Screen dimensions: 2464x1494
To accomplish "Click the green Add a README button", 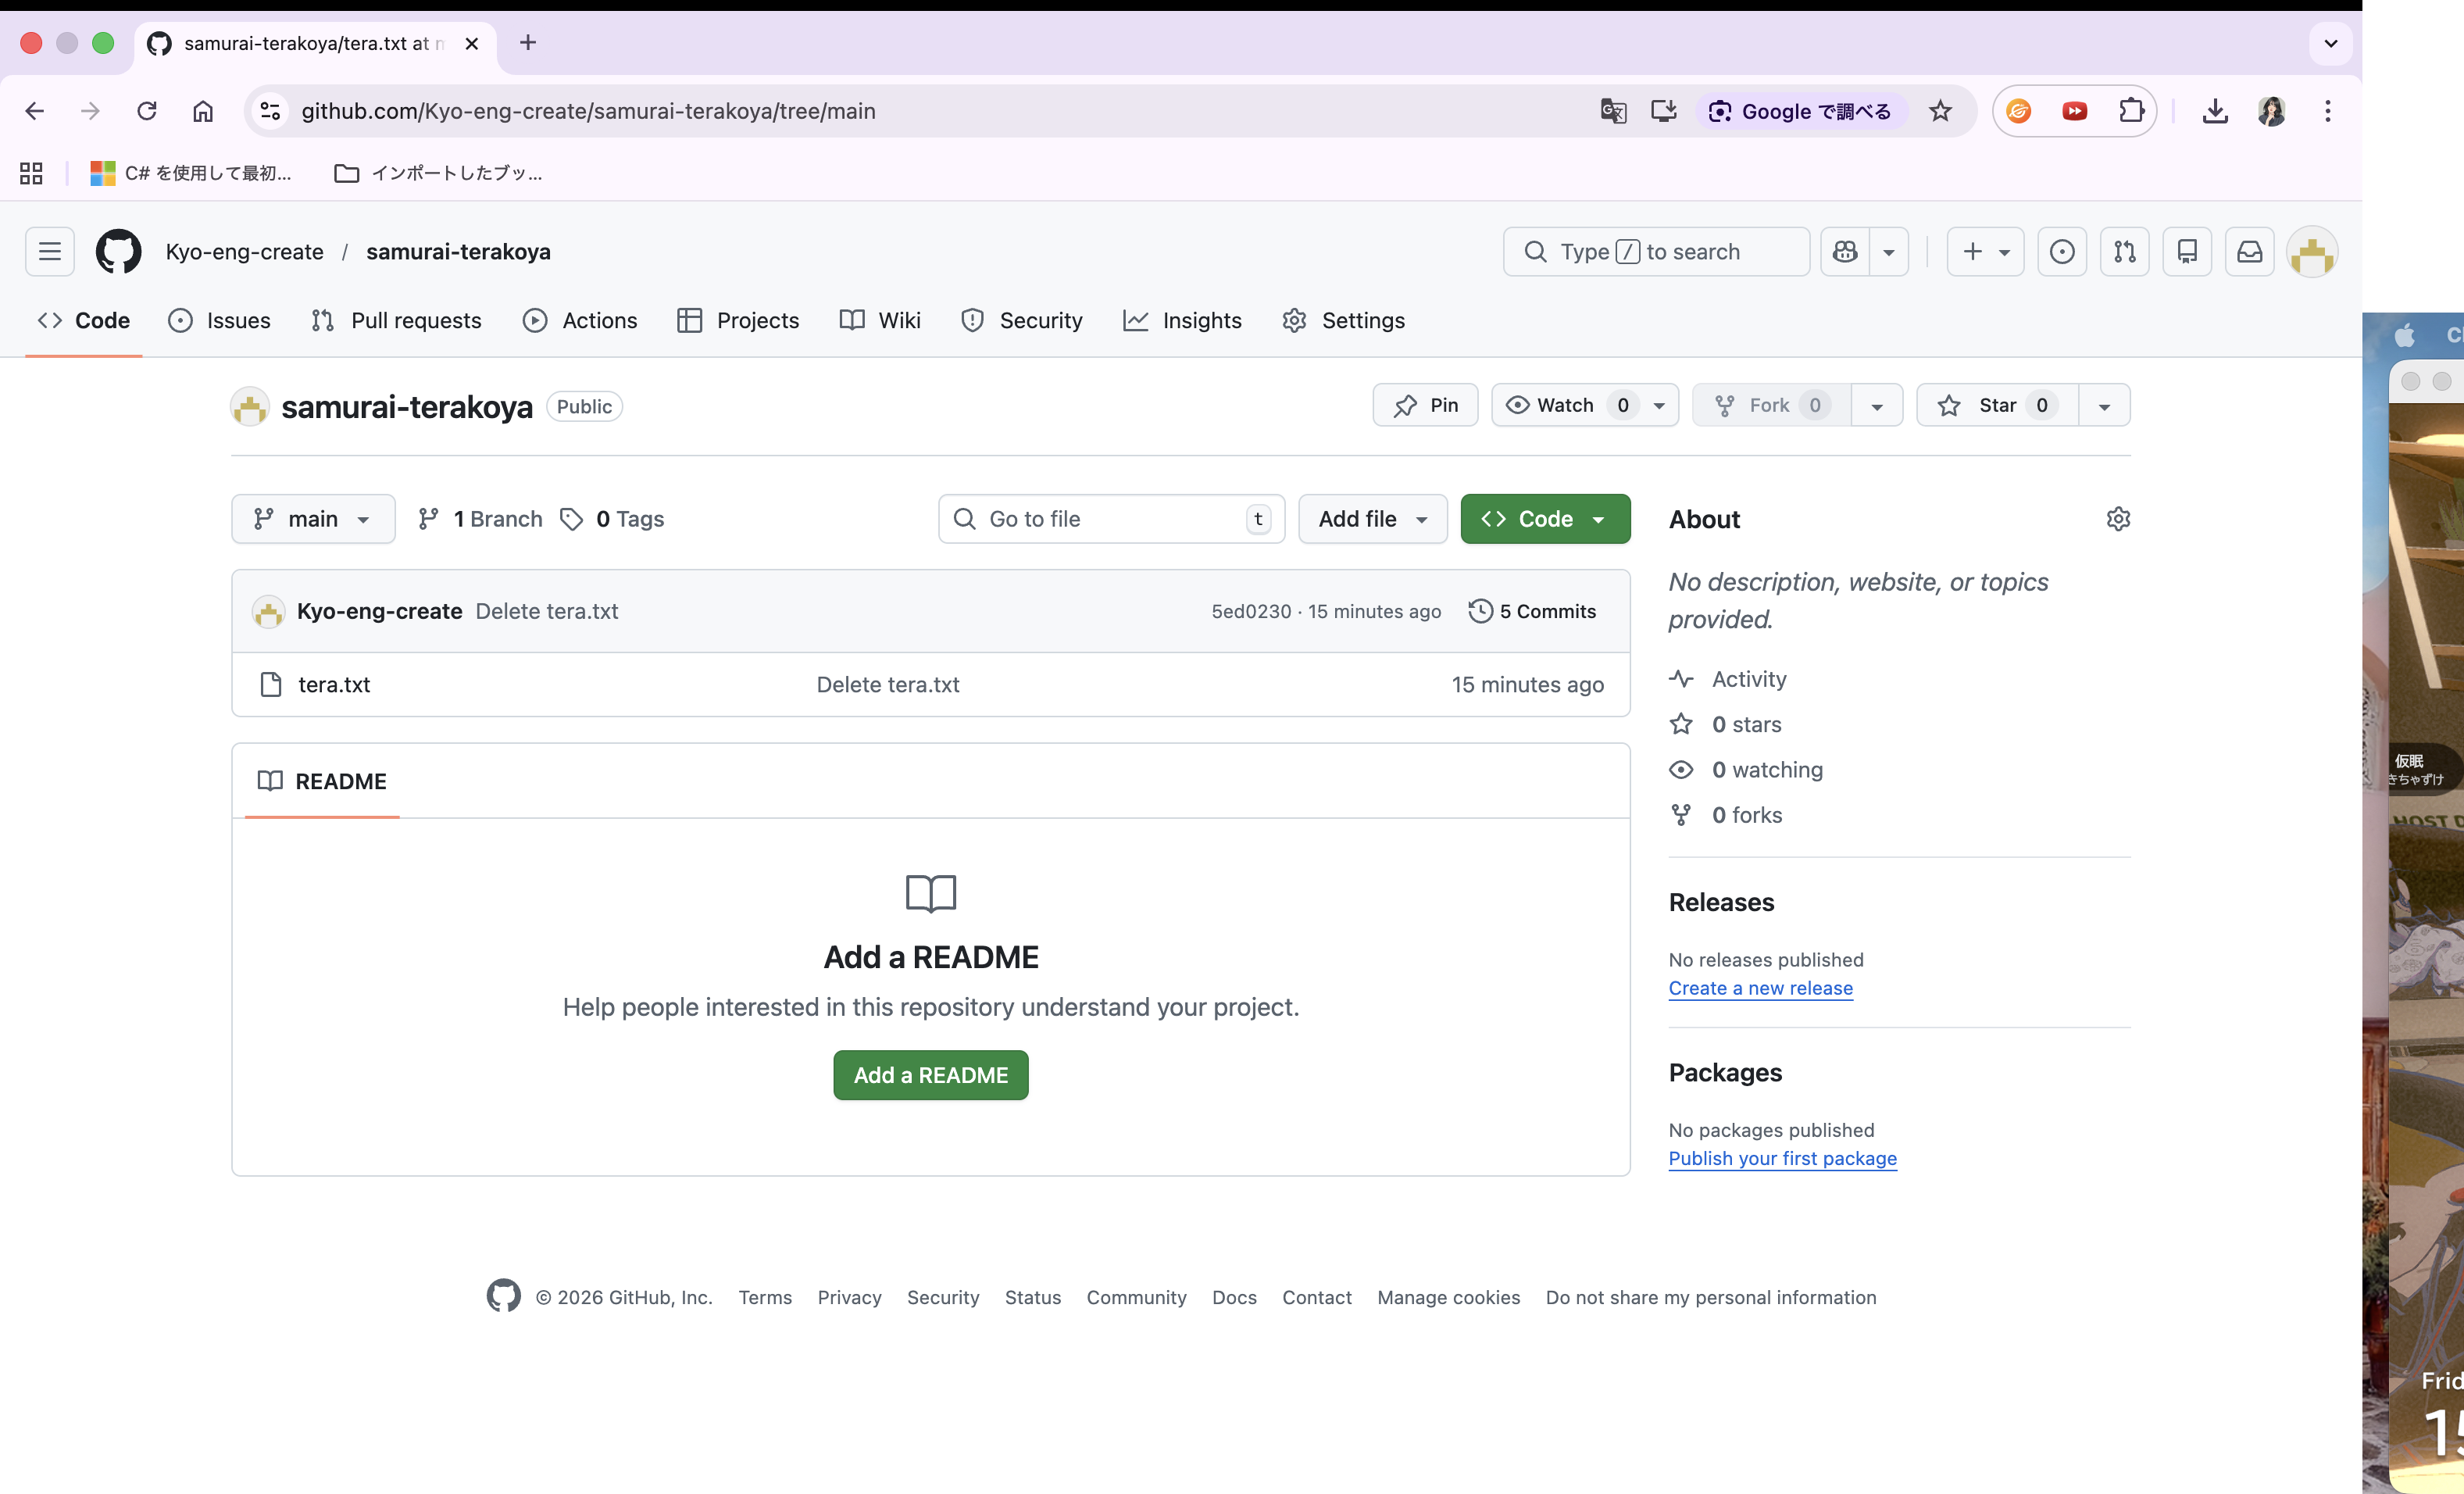I will pyautogui.click(x=931, y=1075).
